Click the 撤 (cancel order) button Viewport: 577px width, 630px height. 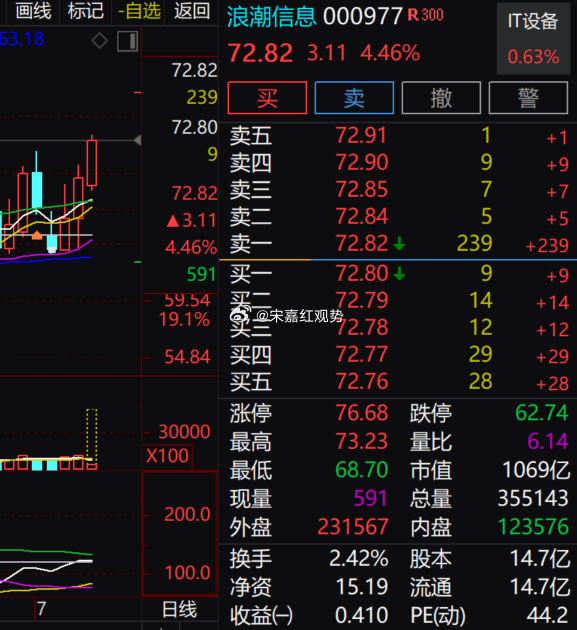(x=441, y=98)
